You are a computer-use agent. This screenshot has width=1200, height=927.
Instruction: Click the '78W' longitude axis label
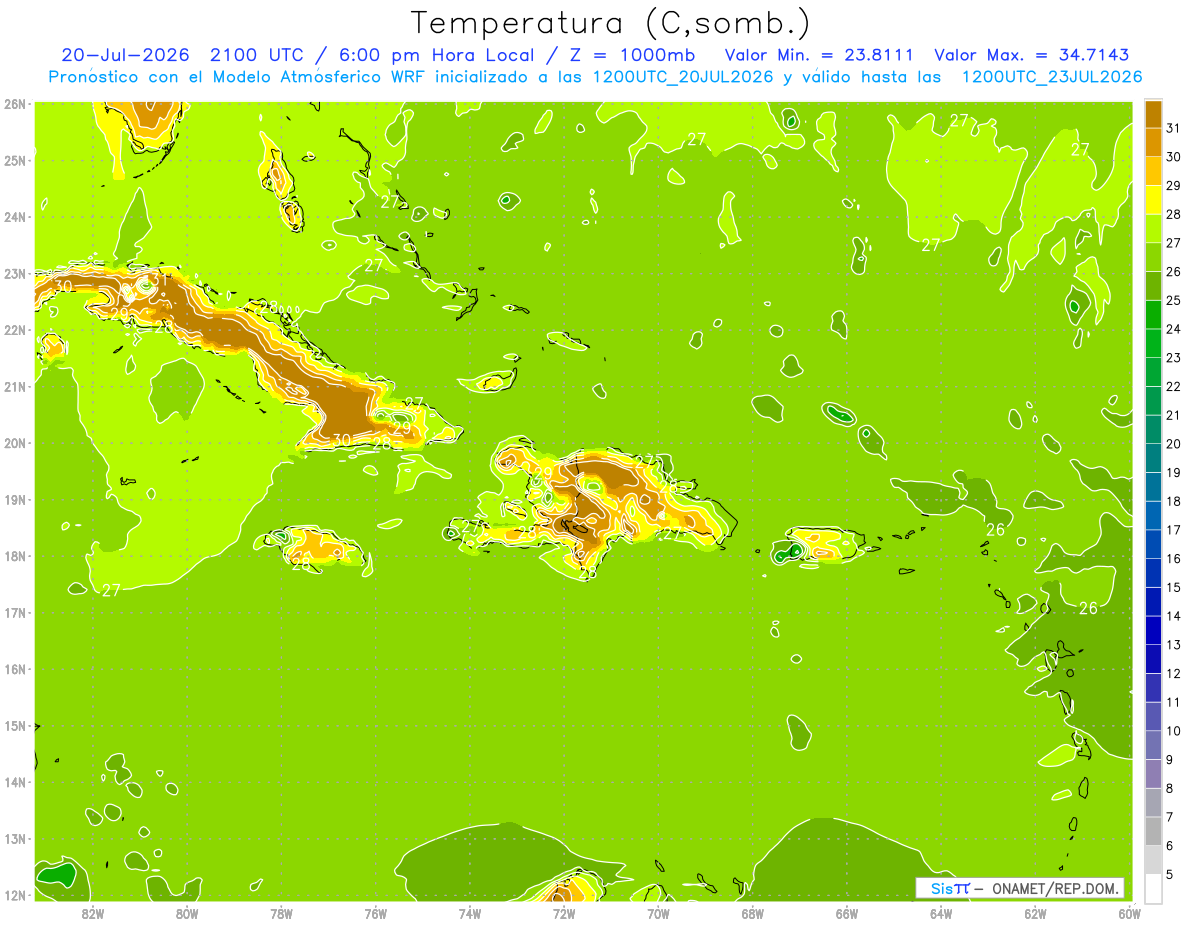[281, 913]
